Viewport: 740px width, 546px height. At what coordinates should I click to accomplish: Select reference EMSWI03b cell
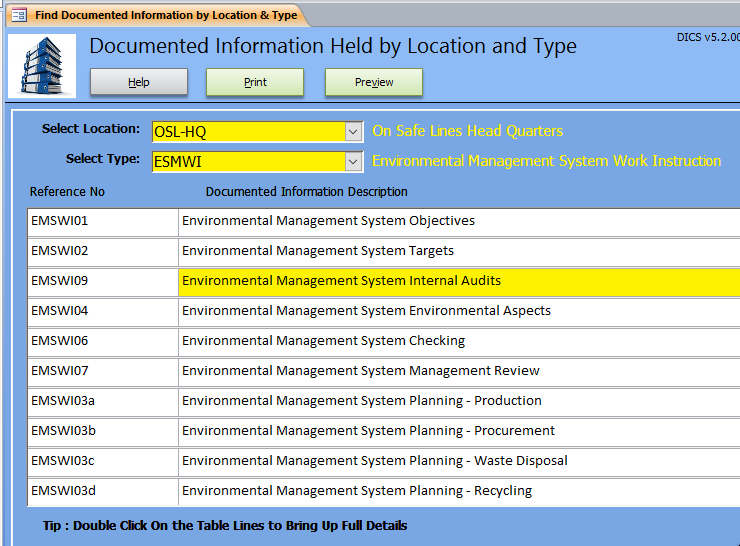103,431
